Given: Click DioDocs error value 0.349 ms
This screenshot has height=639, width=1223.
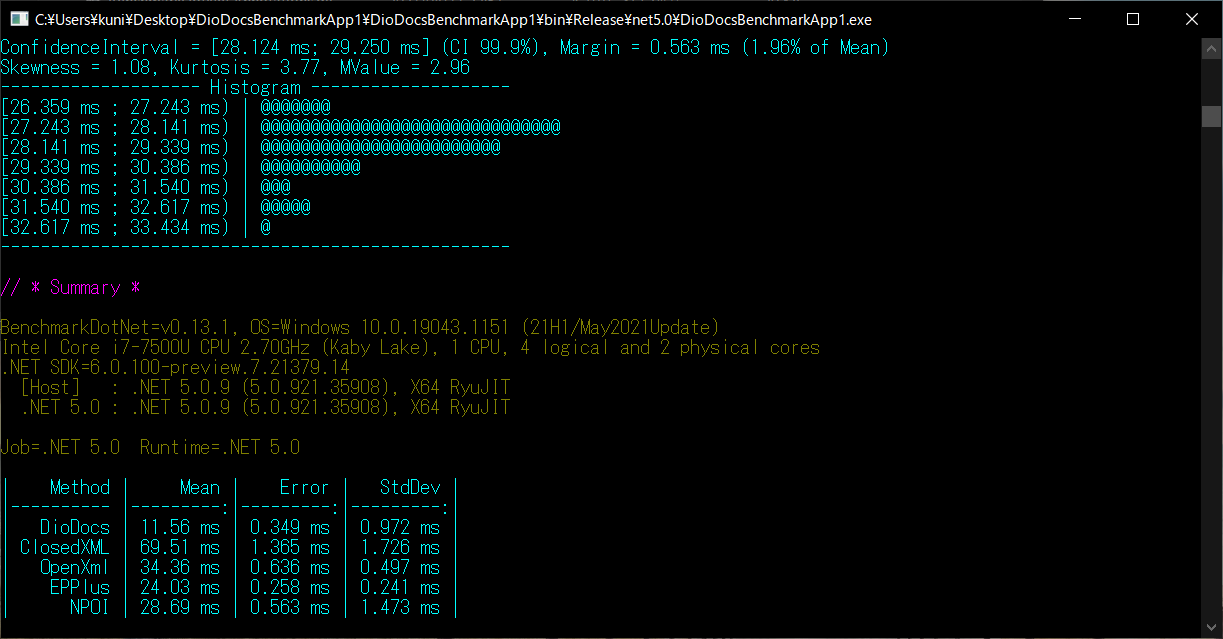Looking at the screenshot, I should pyautogui.click(x=290, y=527).
